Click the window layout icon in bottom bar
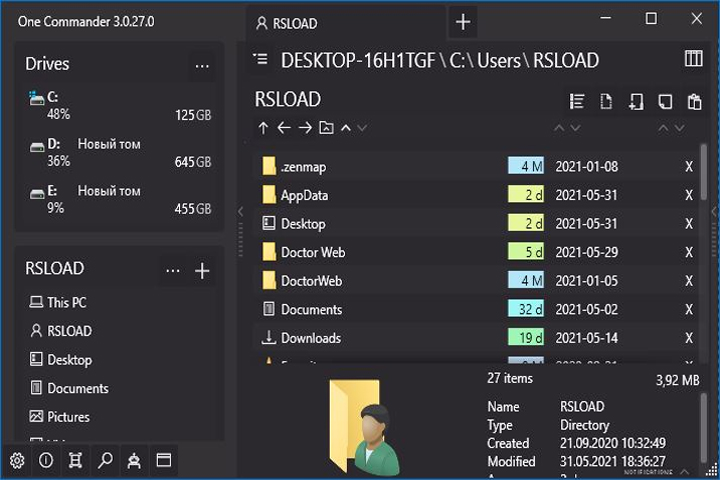 pyautogui.click(x=164, y=460)
